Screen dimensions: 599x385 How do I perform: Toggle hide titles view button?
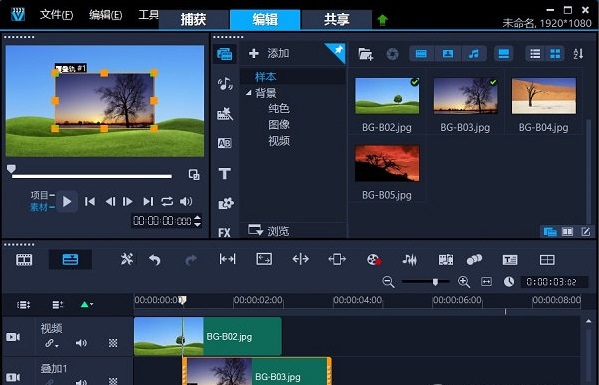503,54
